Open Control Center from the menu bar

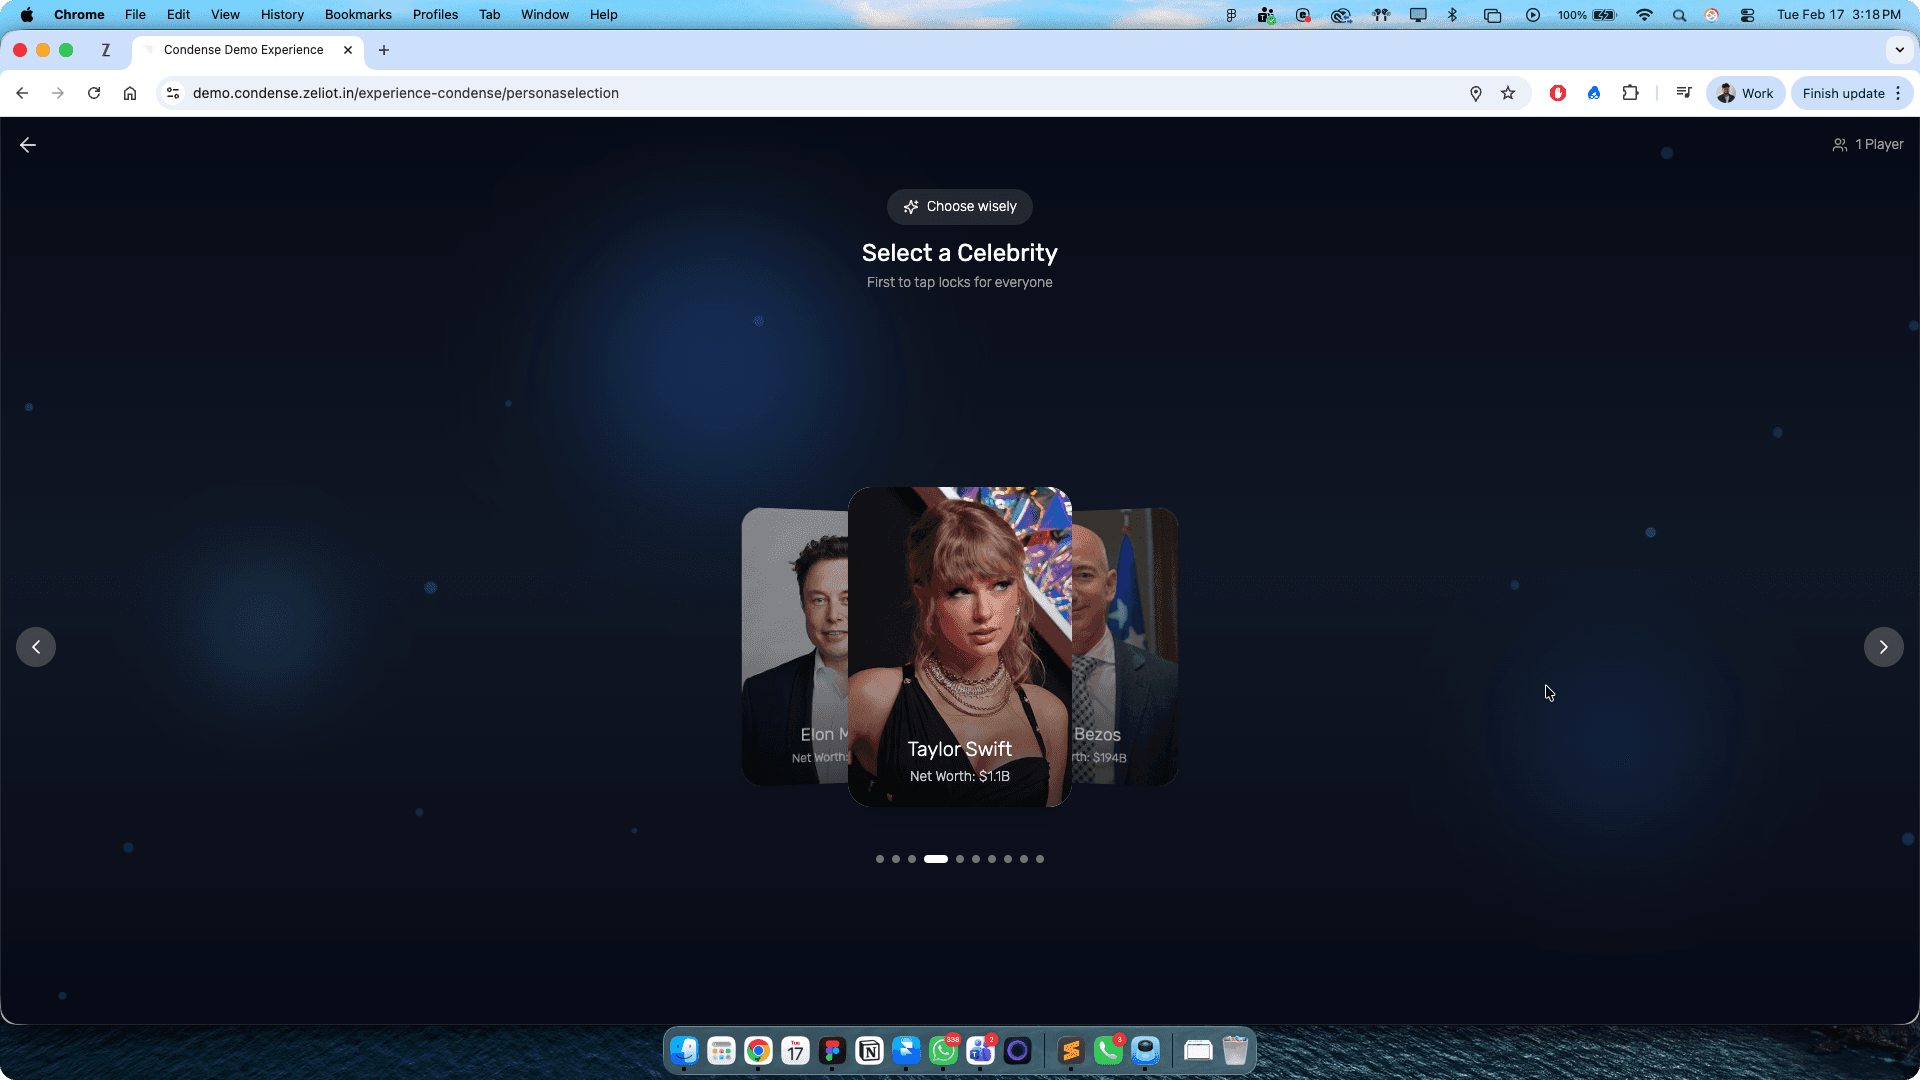point(1747,15)
